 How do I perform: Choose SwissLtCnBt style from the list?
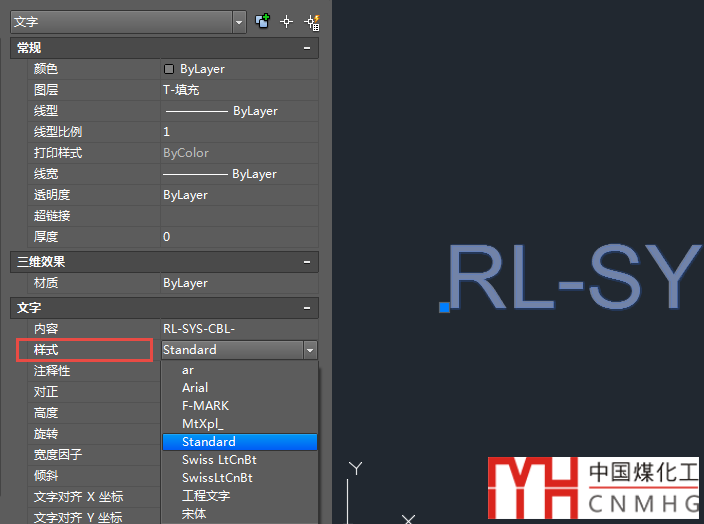pyautogui.click(x=217, y=478)
